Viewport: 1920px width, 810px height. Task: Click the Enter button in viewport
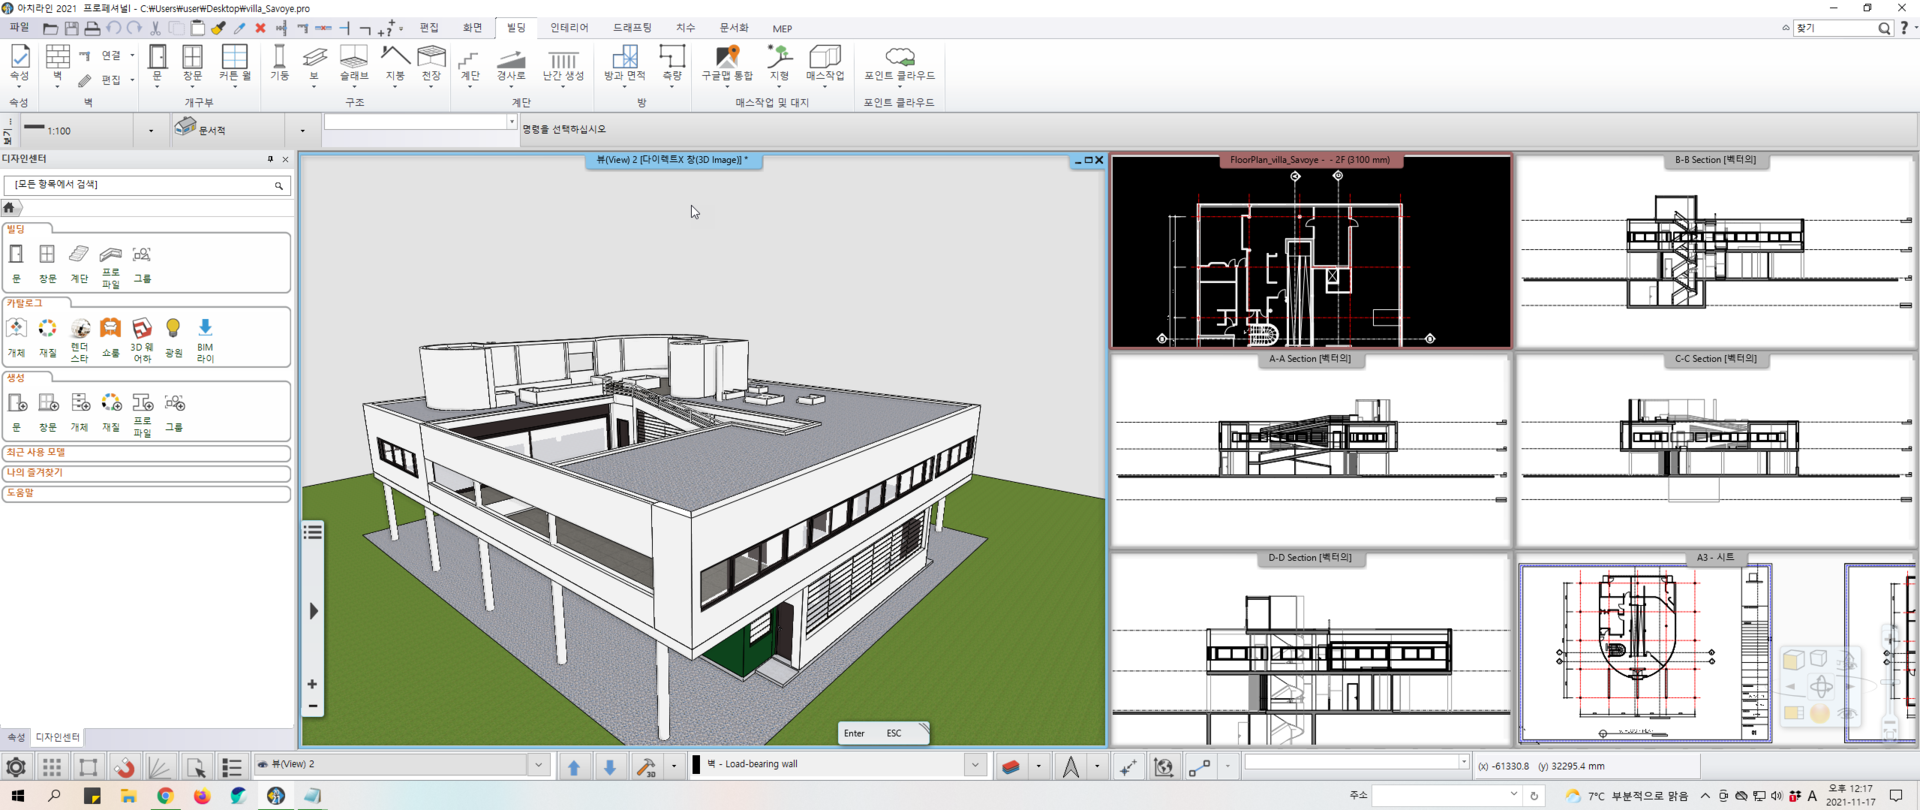(x=854, y=733)
